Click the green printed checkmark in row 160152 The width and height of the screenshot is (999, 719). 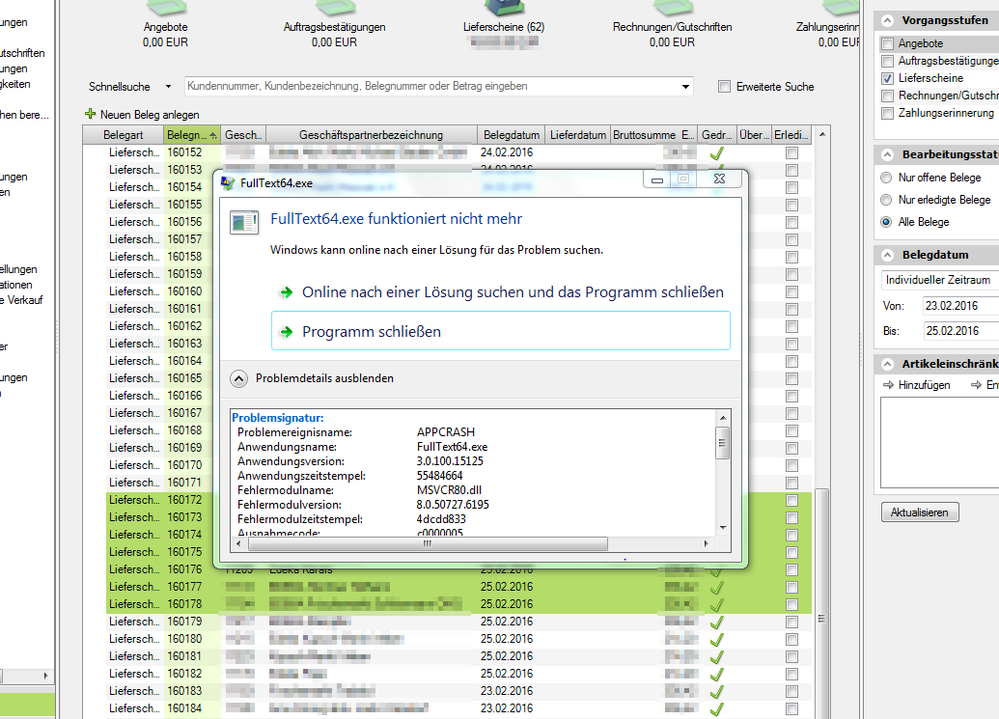(x=717, y=153)
